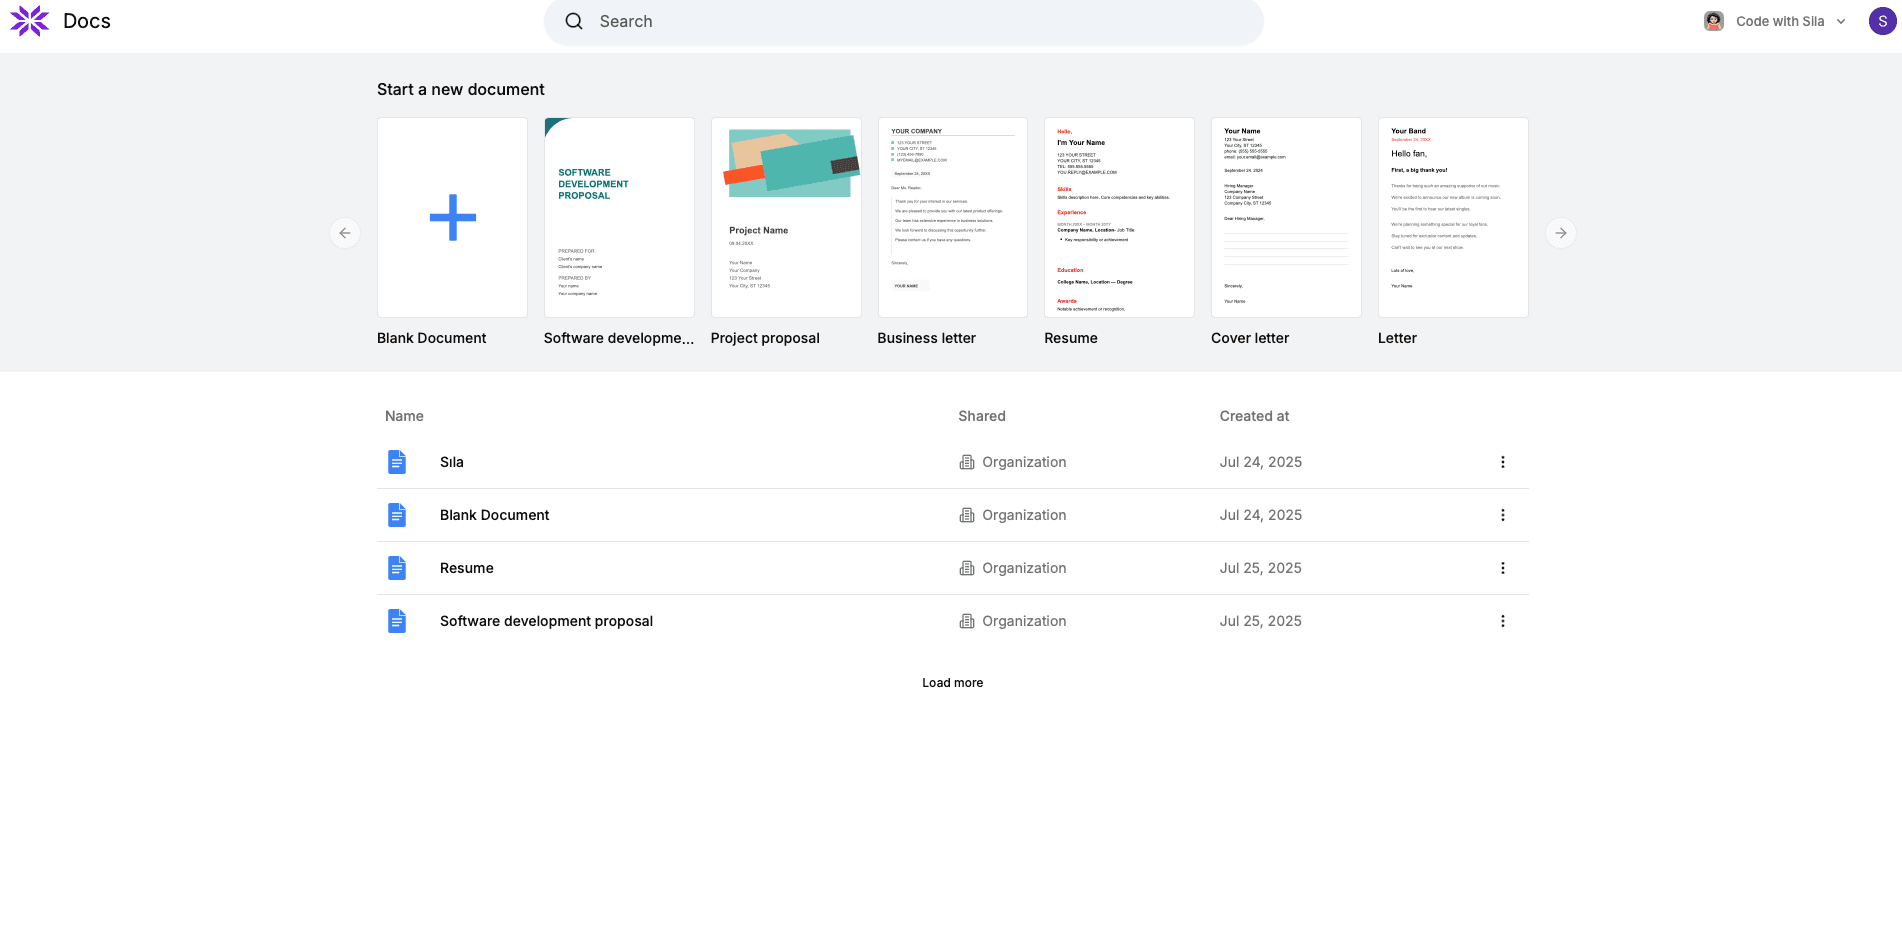Select the Project proposal template
The width and height of the screenshot is (1902, 943).
click(x=786, y=217)
